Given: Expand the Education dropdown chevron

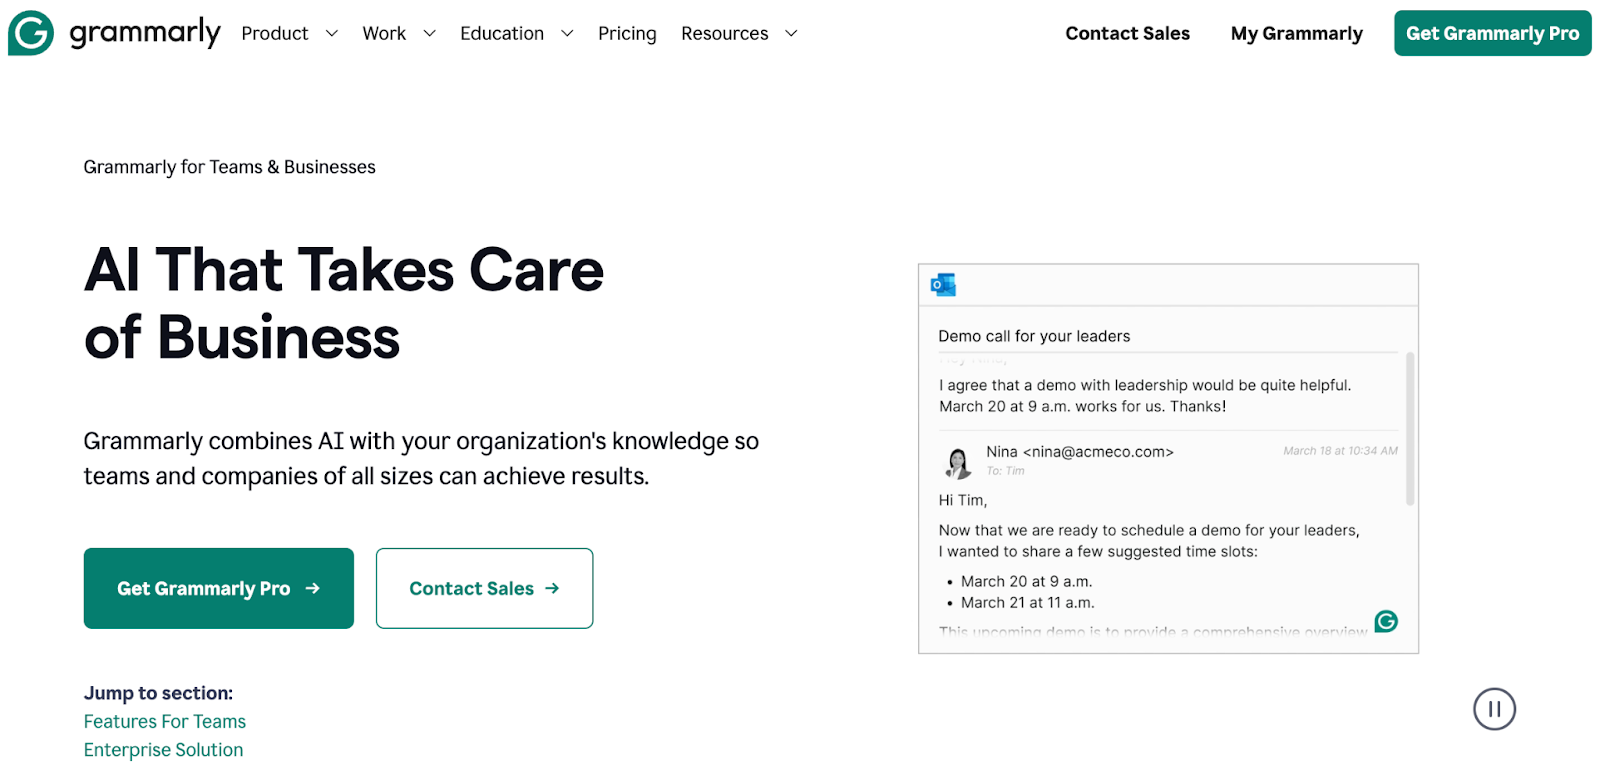Looking at the screenshot, I should tap(567, 33).
